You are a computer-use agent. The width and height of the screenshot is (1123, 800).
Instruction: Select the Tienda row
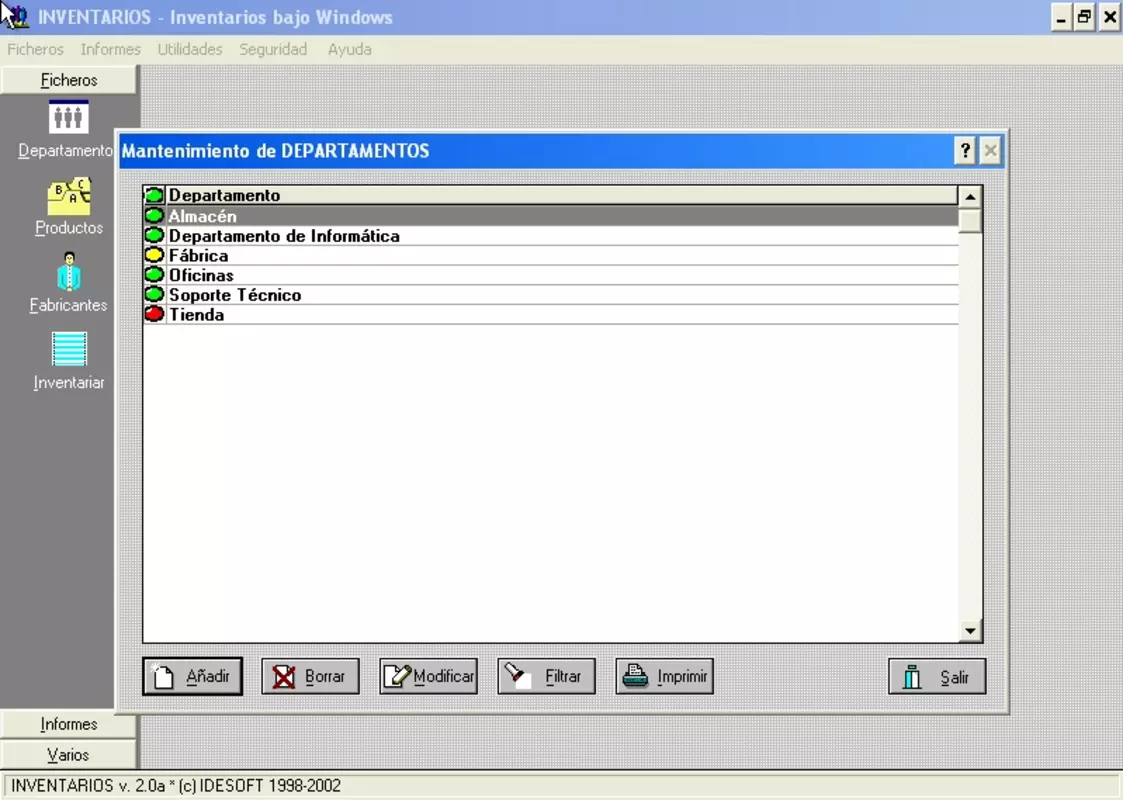[x=551, y=314]
